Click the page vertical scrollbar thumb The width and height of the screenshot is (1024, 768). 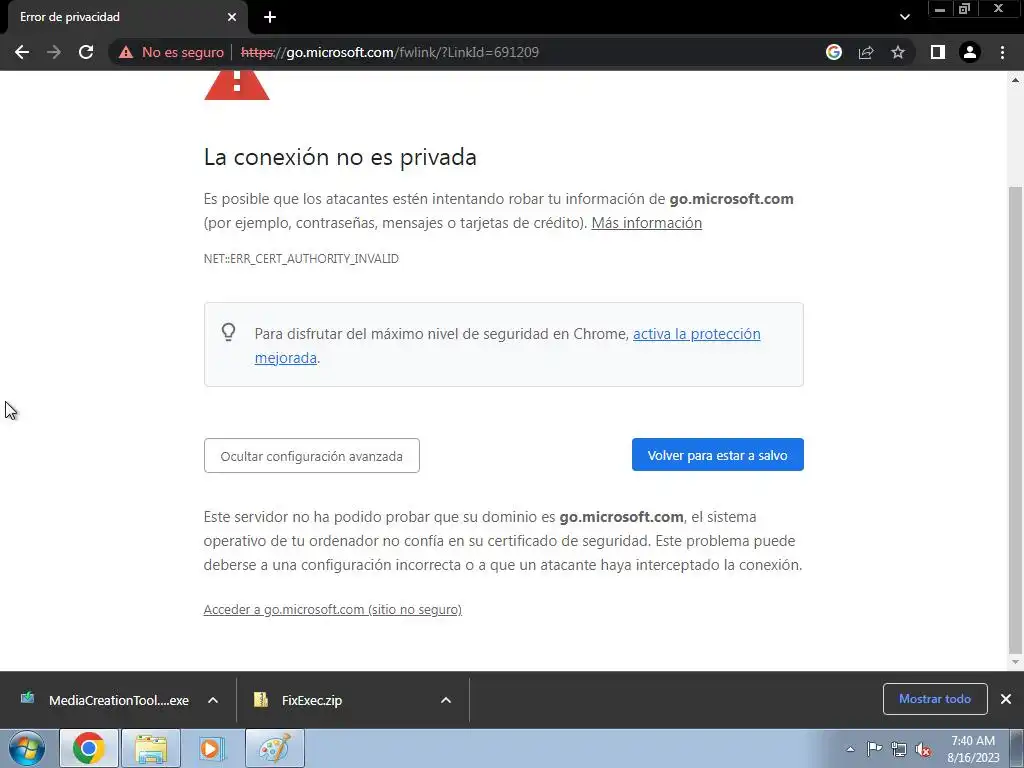1016,419
